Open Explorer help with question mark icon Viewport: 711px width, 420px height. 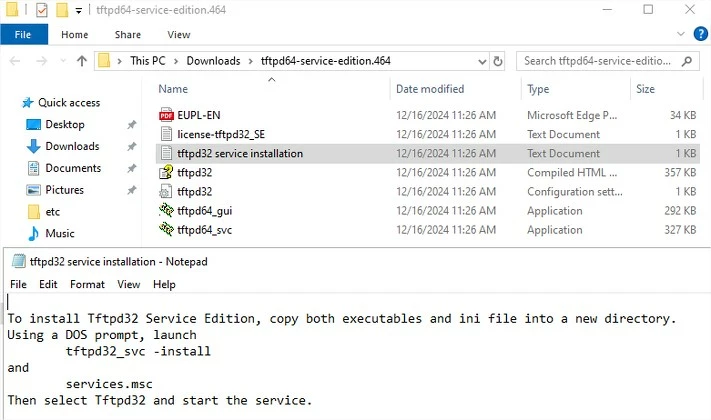700,34
